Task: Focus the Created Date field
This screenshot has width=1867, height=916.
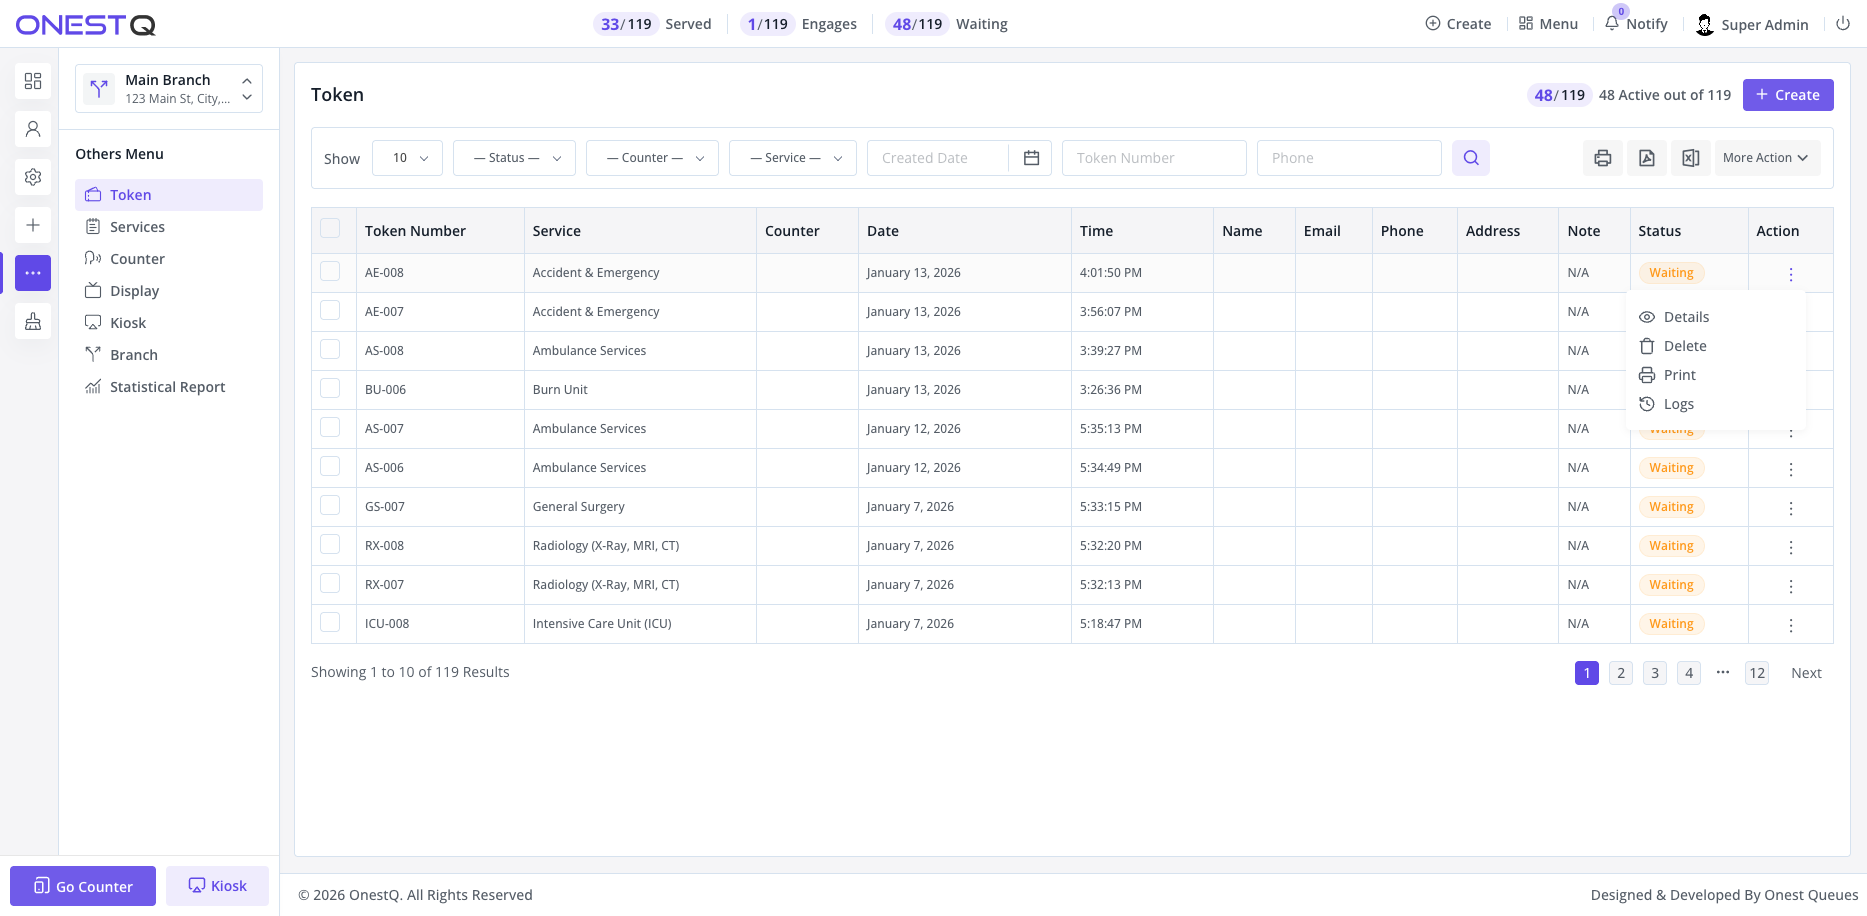Action: point(939,158)
